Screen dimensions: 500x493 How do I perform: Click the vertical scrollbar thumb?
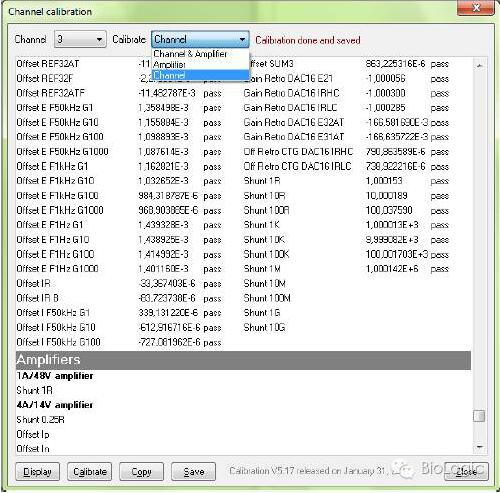pos(479,416)
